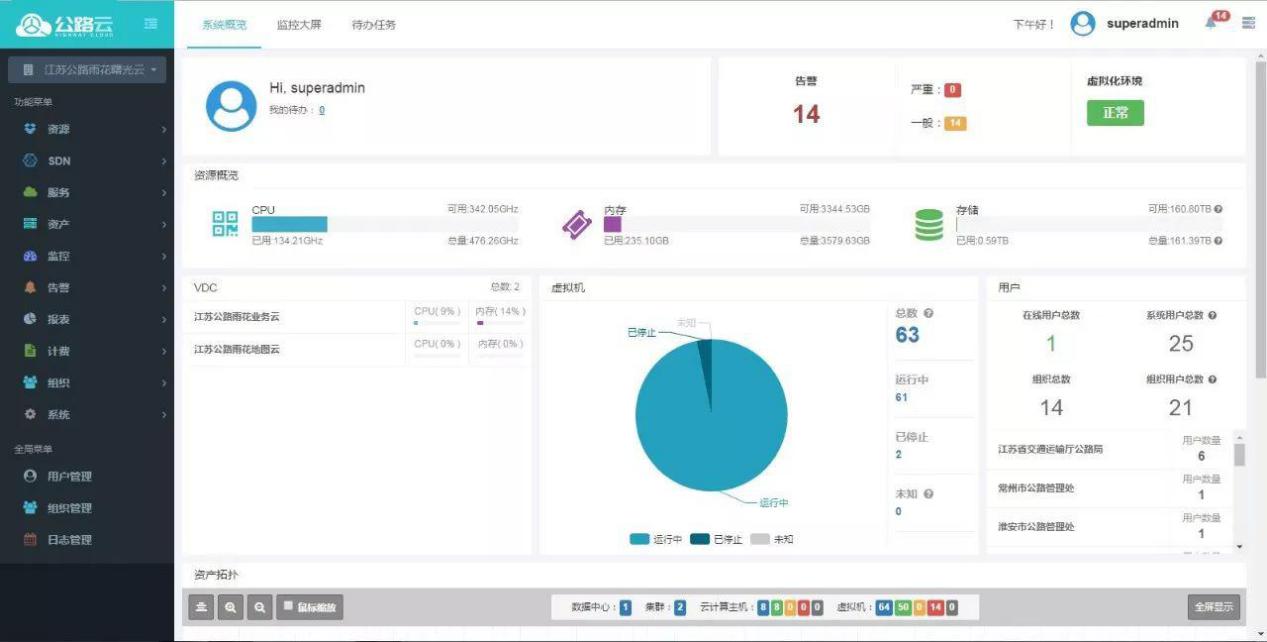
Task: Enable the 鼠标缩放 checkbox
Action: (289, 606)
